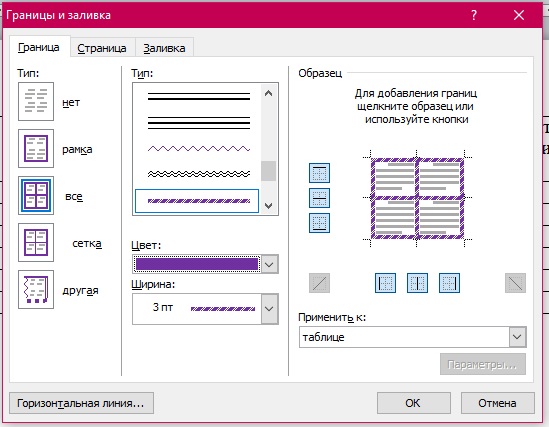Toggle the top border button
Viewport: 549px width, 427px height.
(319, 173)
